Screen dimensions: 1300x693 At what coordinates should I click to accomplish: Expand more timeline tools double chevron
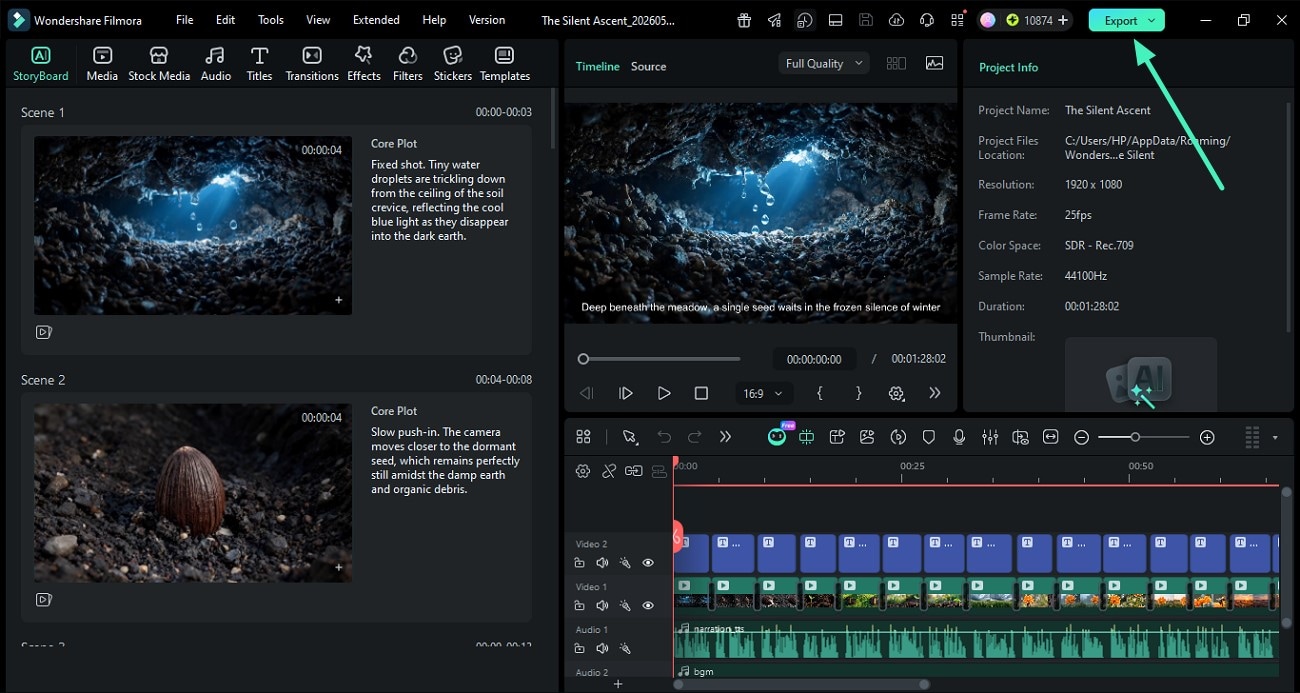coord(726,437)
